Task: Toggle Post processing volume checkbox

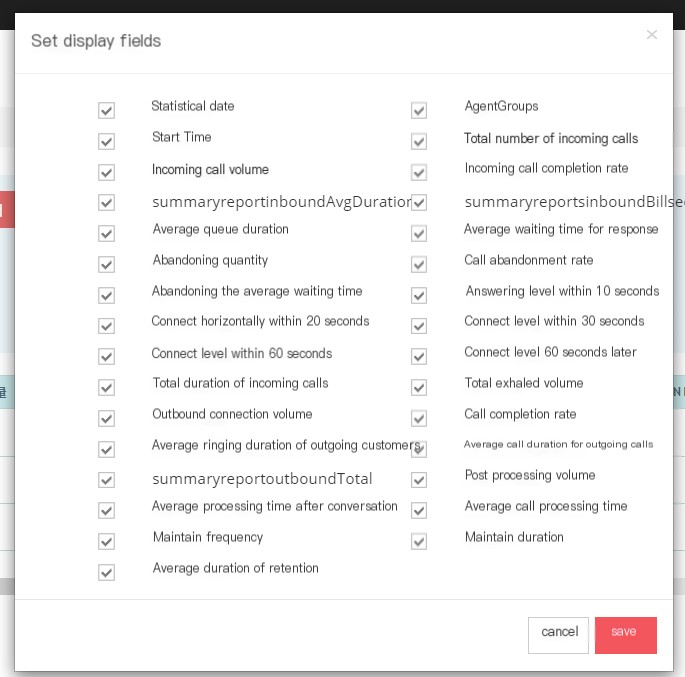Action: coord(419,480)
